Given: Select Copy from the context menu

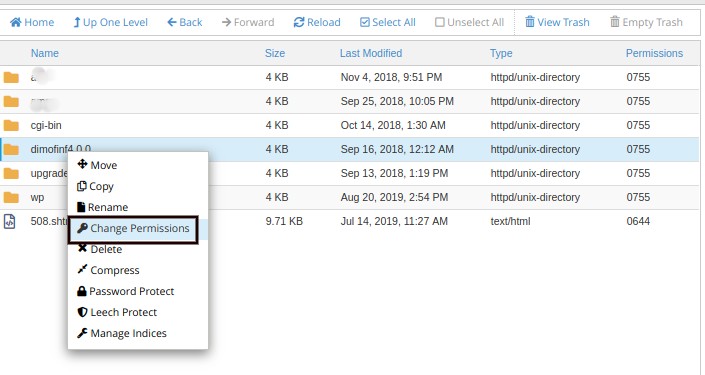Looking at the screenshot, I should click(95, 186).
